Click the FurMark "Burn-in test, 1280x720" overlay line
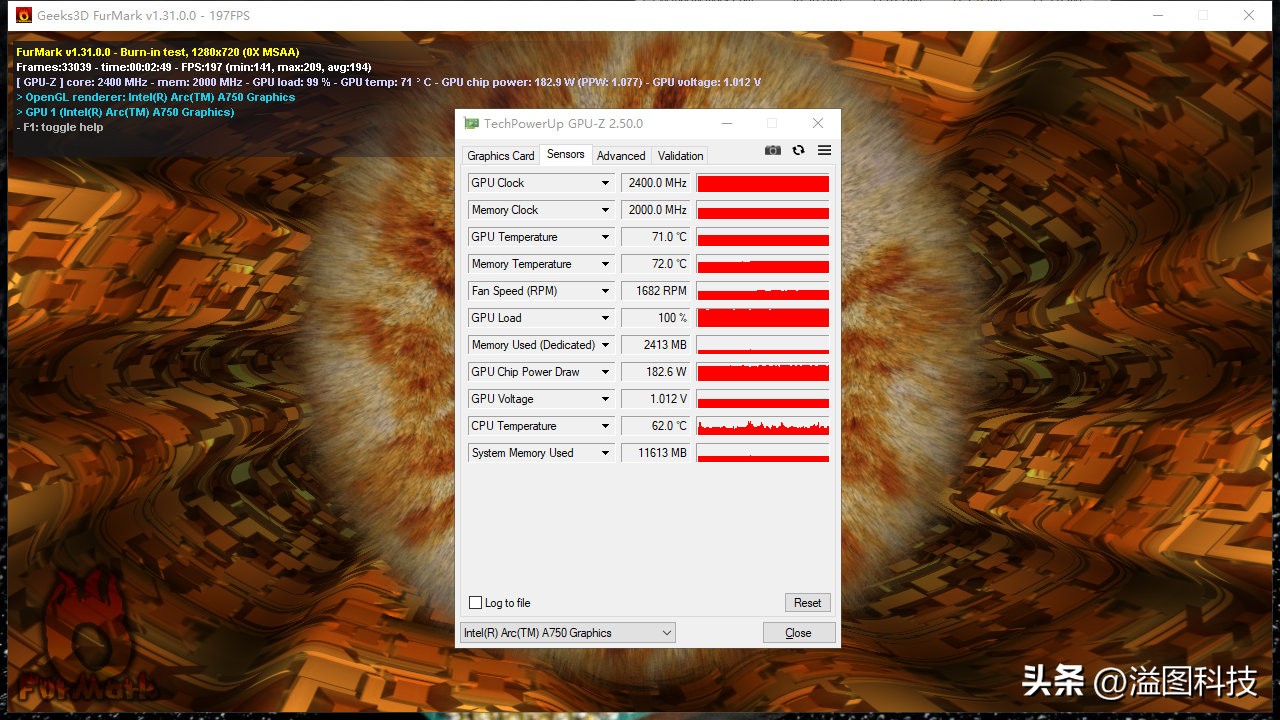 coord(158,52)
